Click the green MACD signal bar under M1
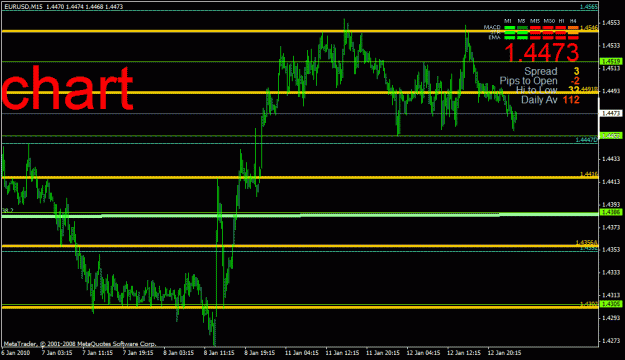Viewport: 625px width, 360px height. (x=509, y=28)
